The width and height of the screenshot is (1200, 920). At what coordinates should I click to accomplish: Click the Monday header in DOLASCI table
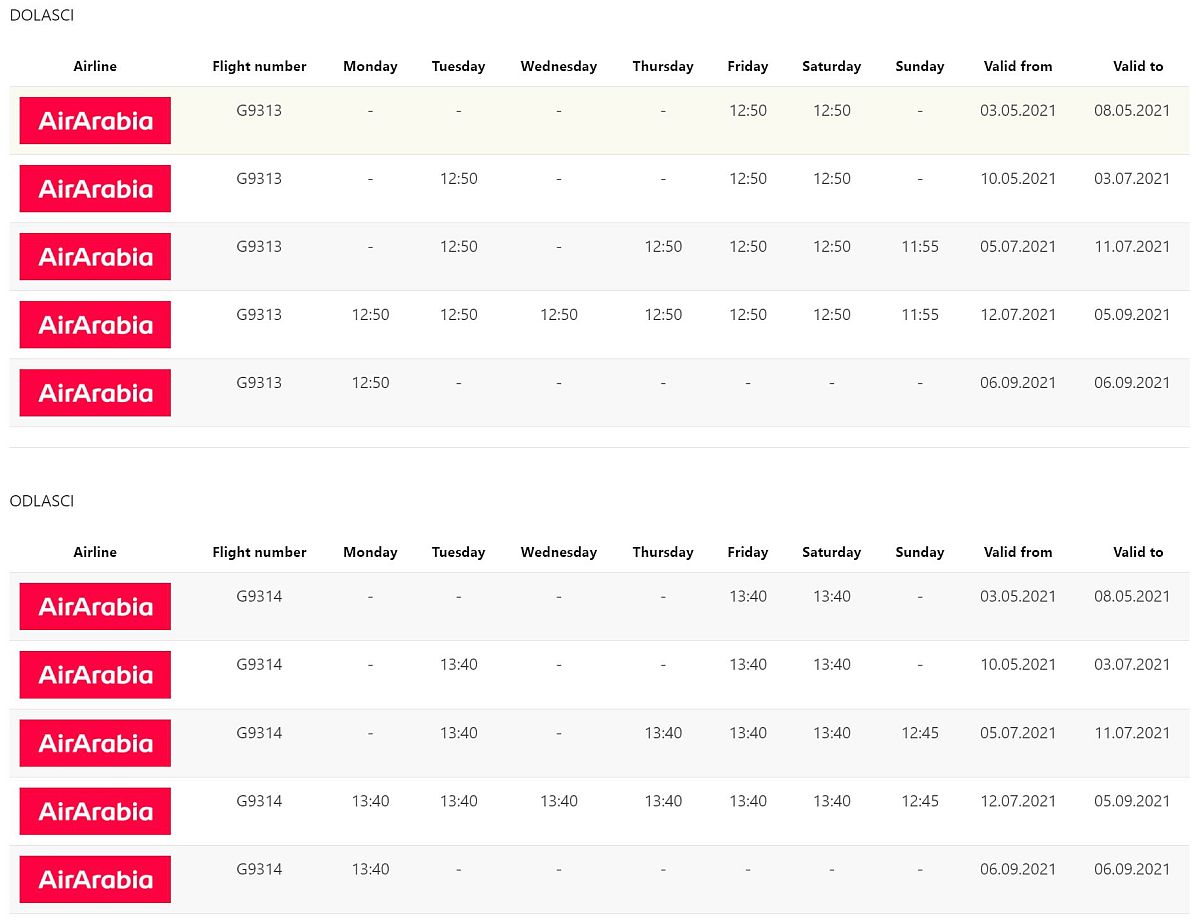point(370,66)
